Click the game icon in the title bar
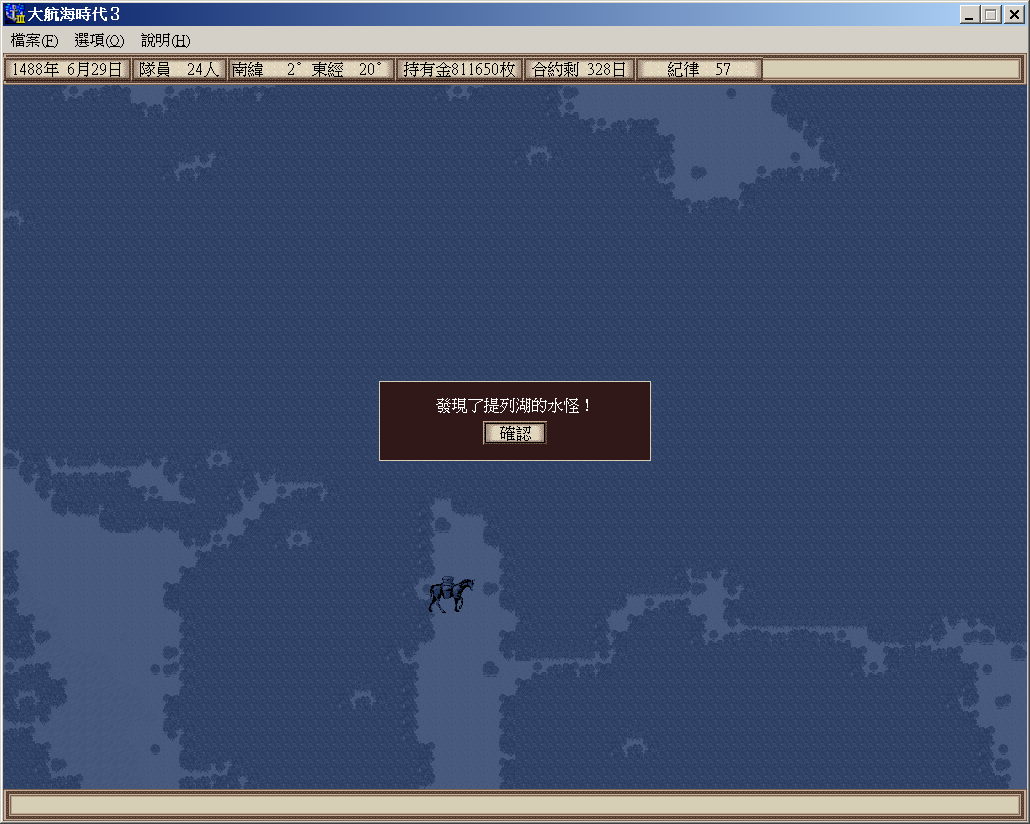Viewport: 1030px width, 824px height. click(15, 15)
